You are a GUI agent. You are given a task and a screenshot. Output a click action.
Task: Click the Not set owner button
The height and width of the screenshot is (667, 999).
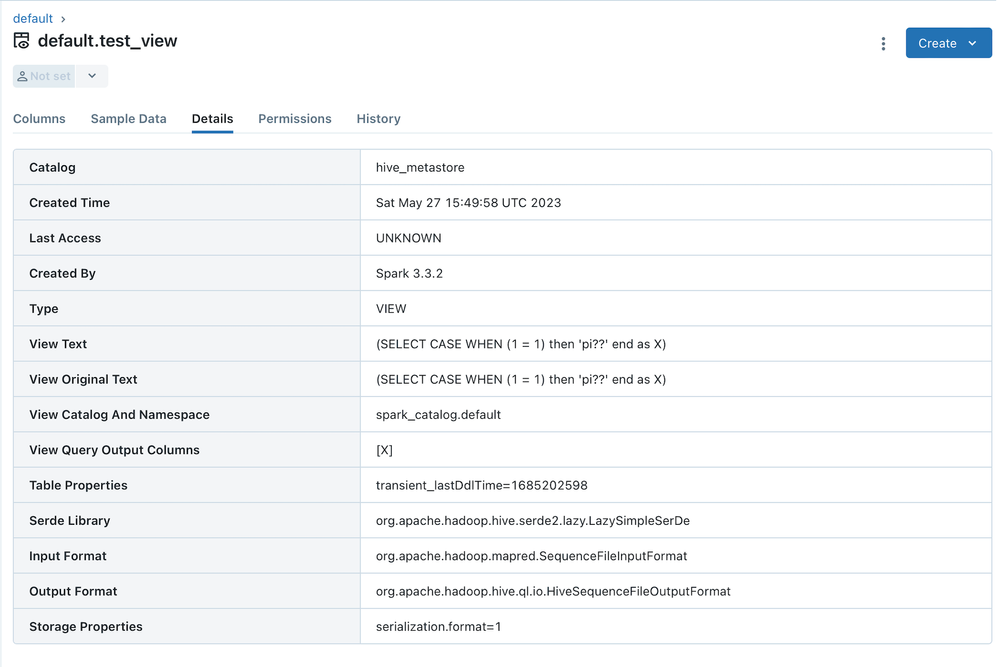[x=44, y=76]
